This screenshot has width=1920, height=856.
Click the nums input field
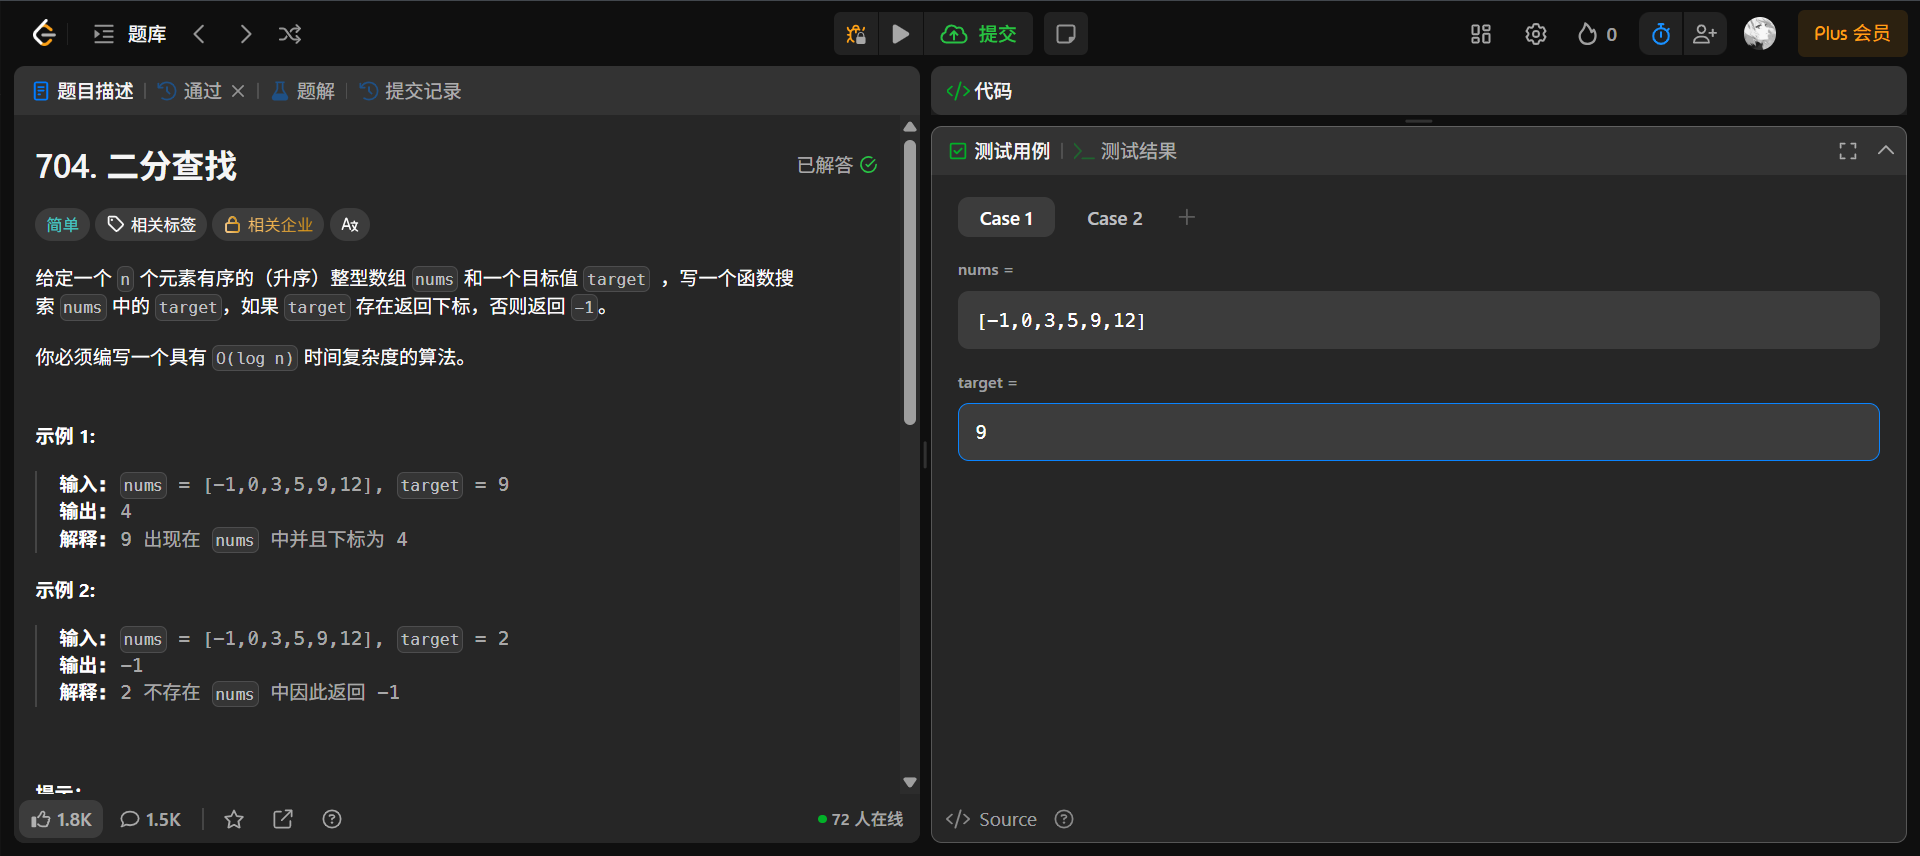pyautogui.click(x=1418, y=320)
